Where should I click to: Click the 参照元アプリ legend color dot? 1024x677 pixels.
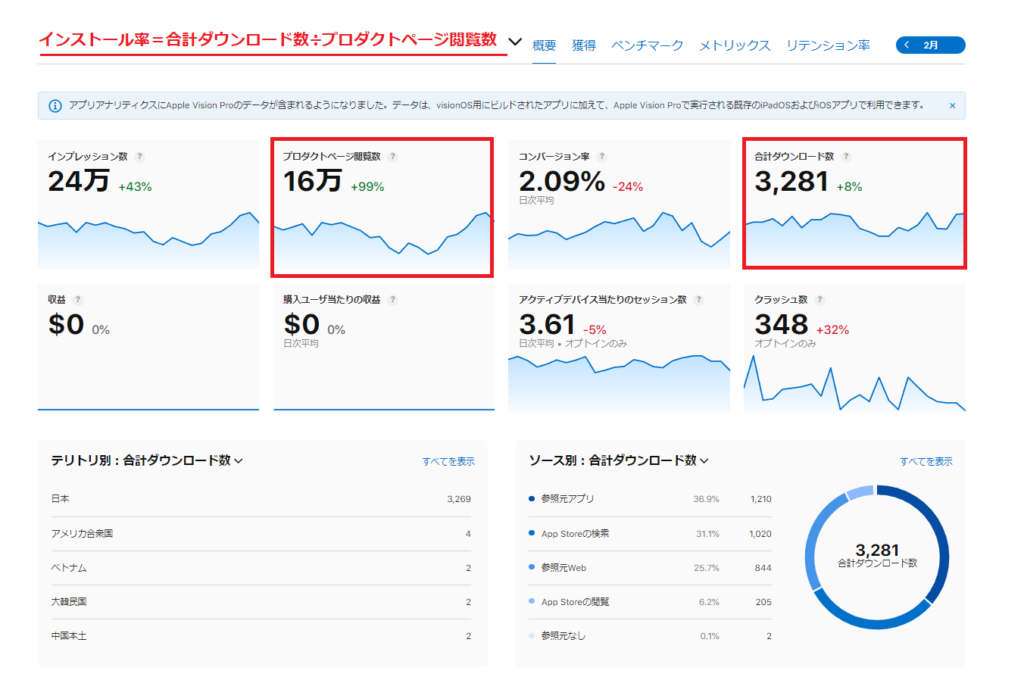tap(532, 498)
